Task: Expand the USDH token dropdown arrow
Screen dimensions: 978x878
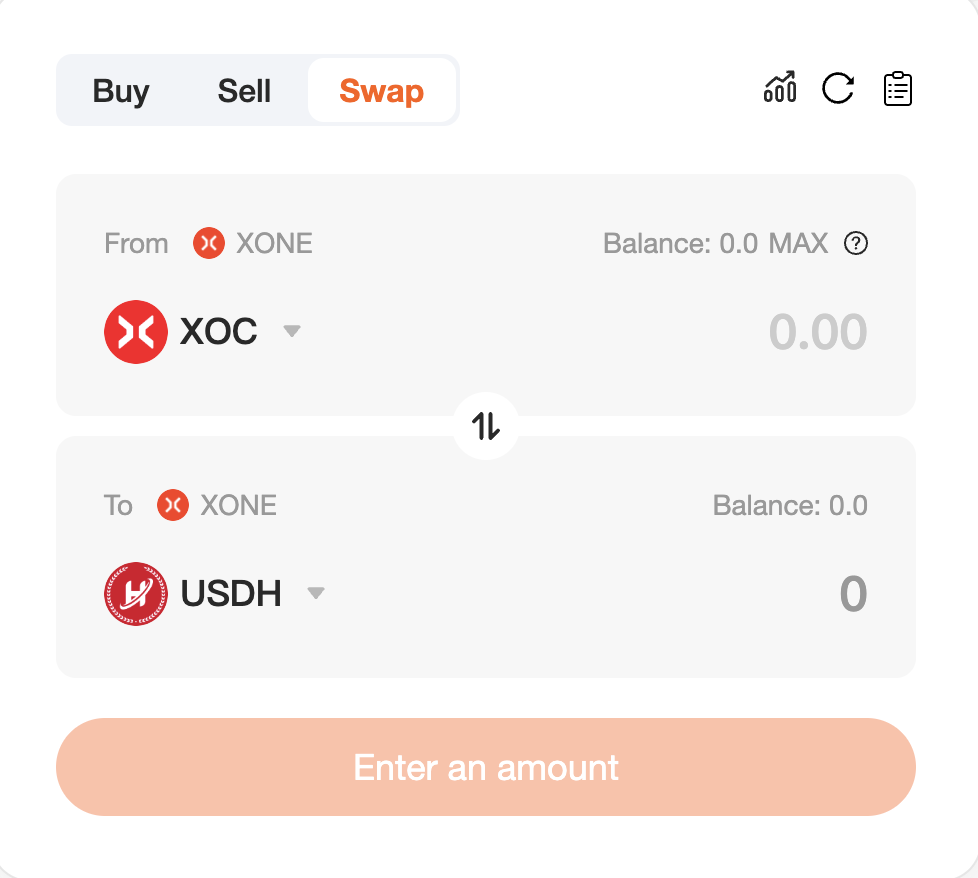Action: [x=316, y=592]
